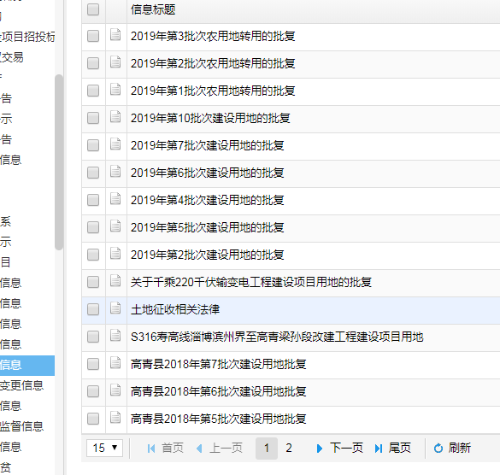Click the next page arrow icon 下一页
The height and width of the screenshot is (475, 500).
pyautogui.click(x=319, y=448)
